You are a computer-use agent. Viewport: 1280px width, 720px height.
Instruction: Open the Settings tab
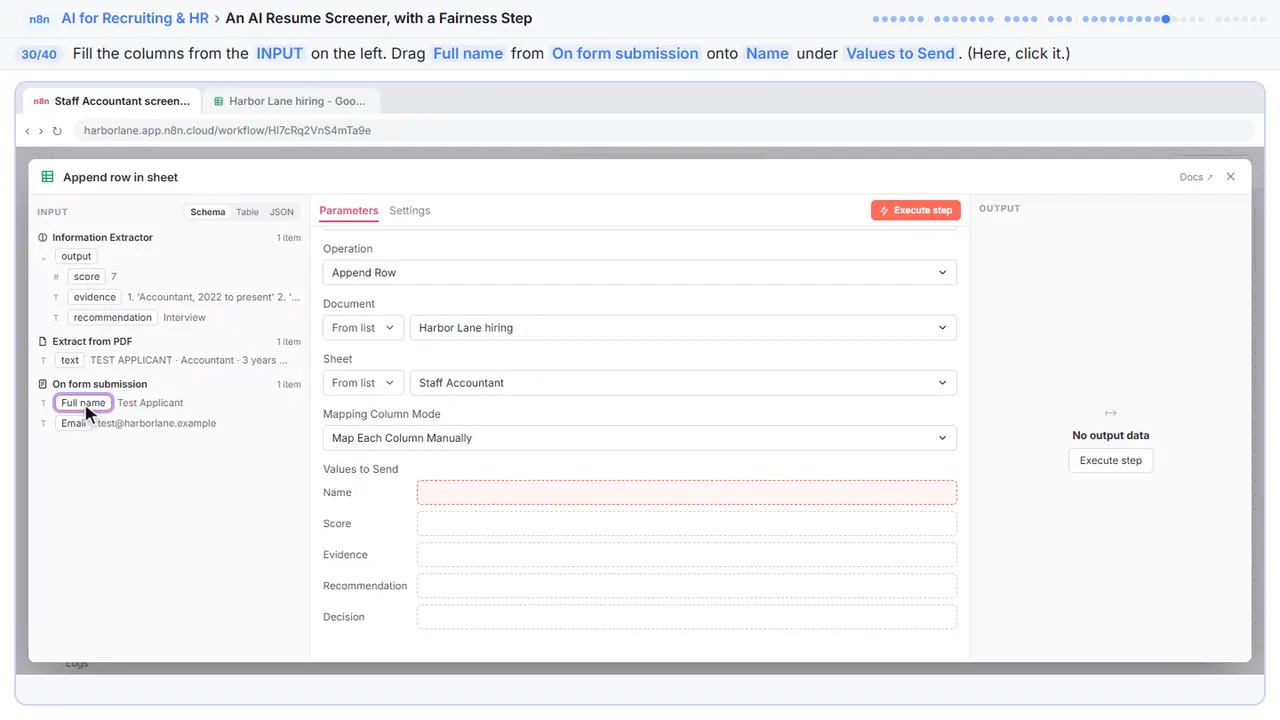coord(410,211)
